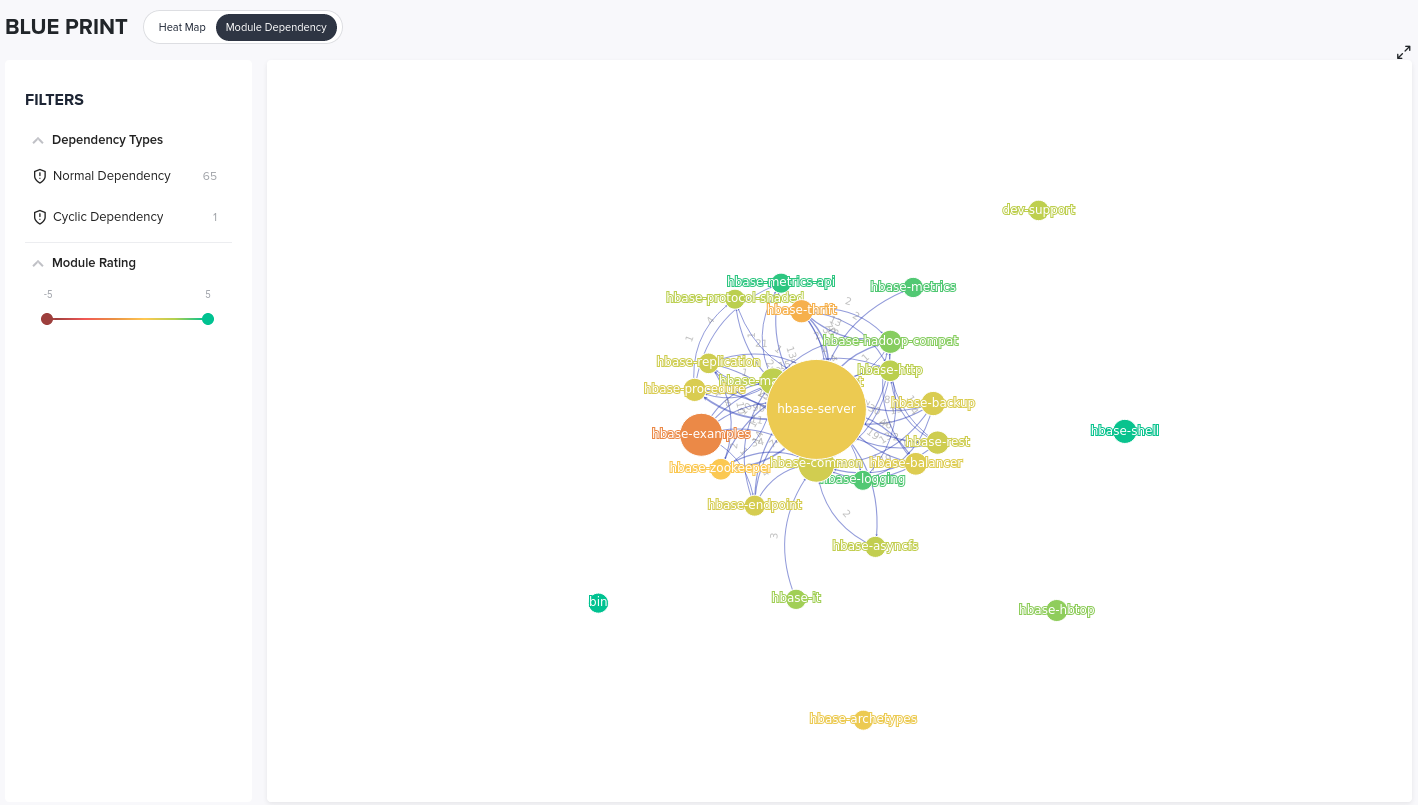Toggle the Normal Dependency filter
This screenshot has height=805, width=1418.
[124, 176]
